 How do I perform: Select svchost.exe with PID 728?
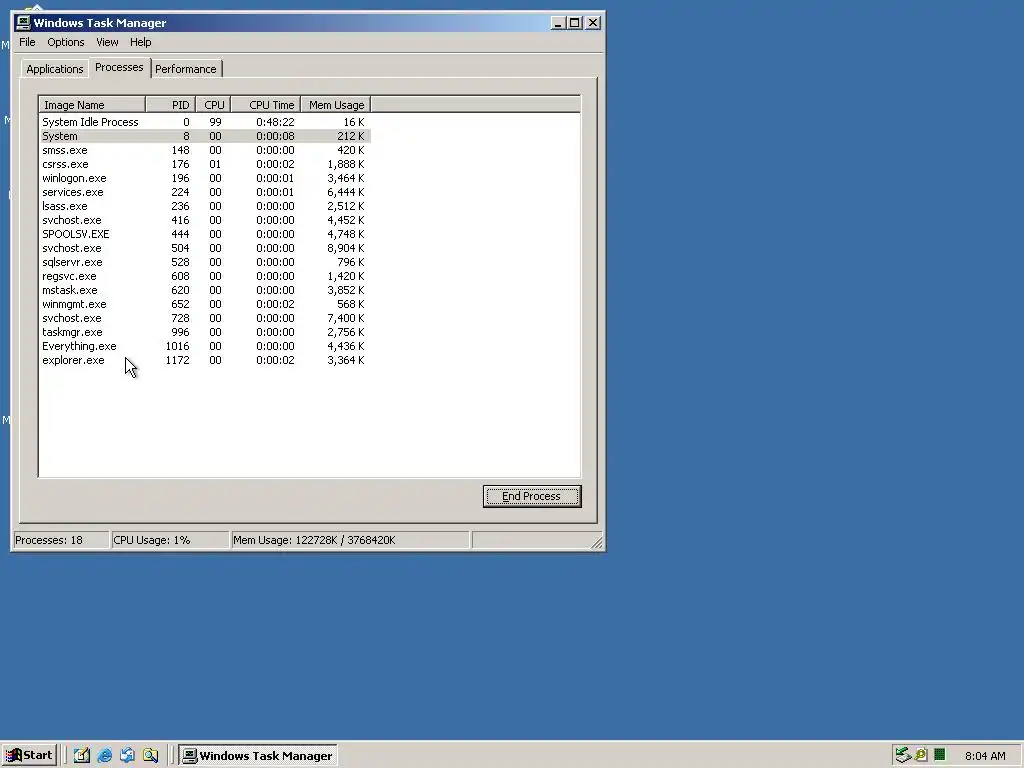coord(205,318)
